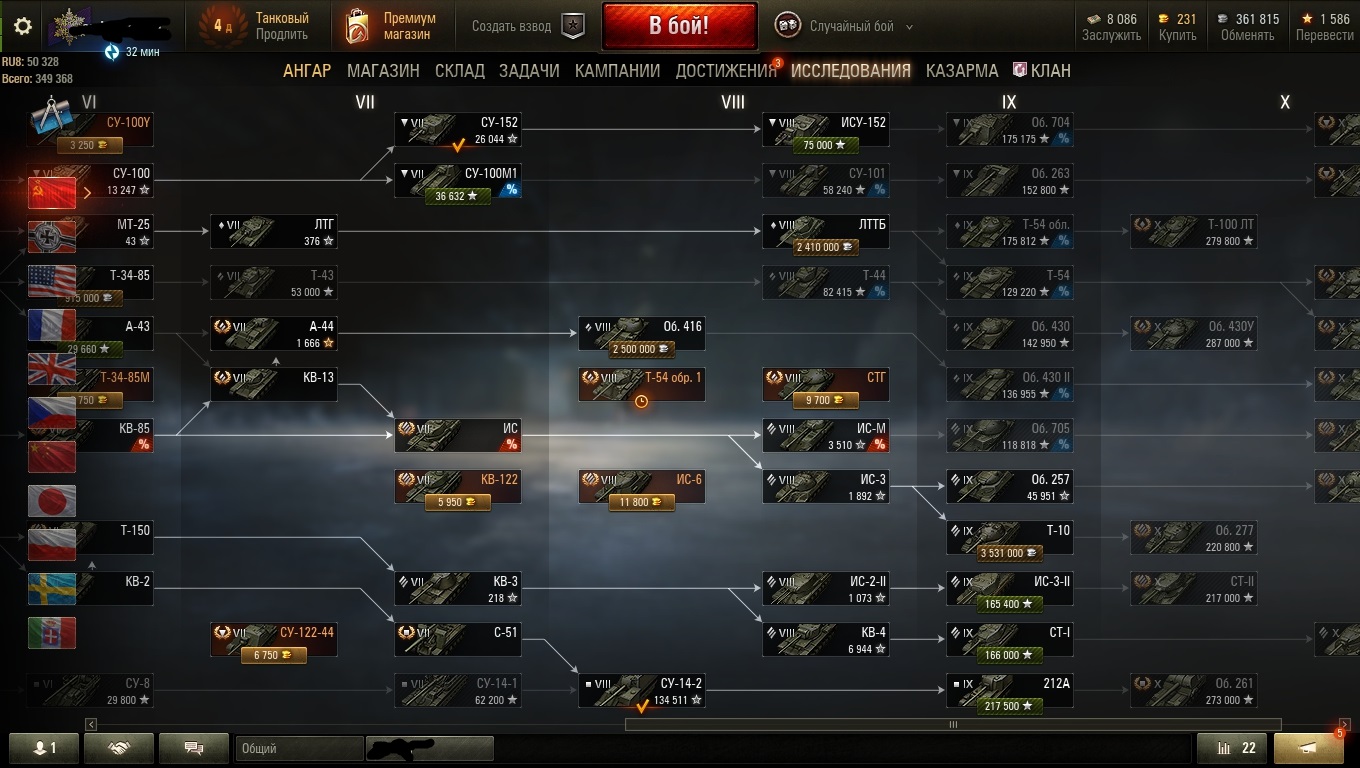The height and width of the screenshot is (768, 1360).
Task: Click the red В бой! button
Action: click(679, 26)
